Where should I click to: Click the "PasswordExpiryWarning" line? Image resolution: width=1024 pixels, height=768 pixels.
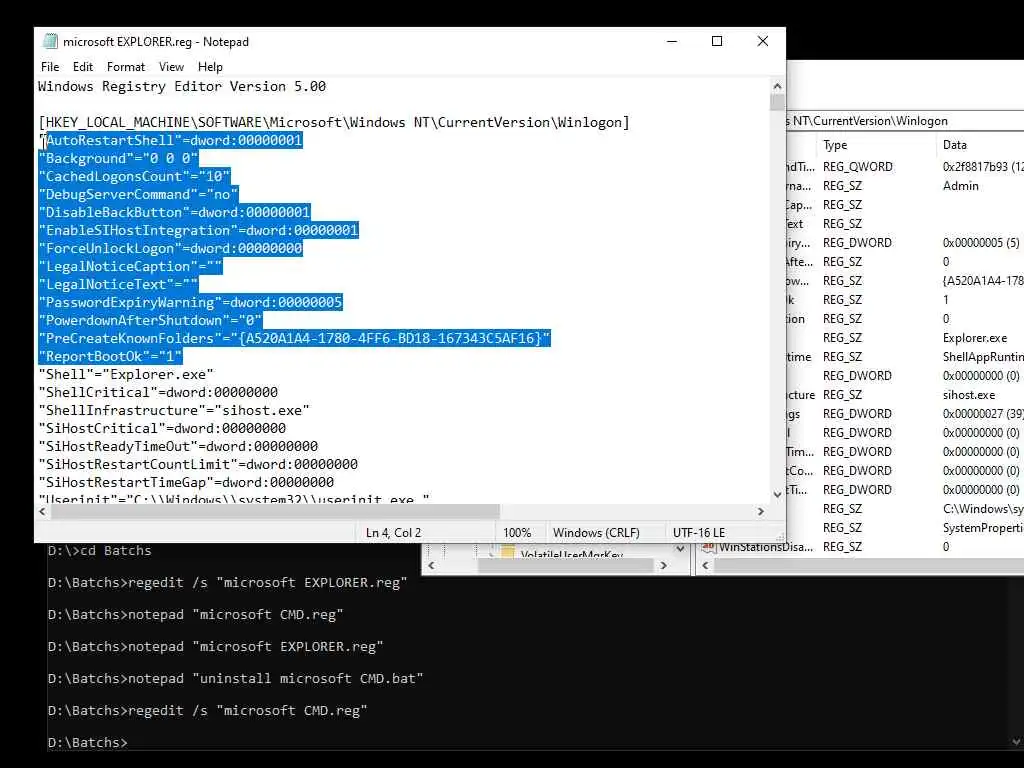[190, 302]
